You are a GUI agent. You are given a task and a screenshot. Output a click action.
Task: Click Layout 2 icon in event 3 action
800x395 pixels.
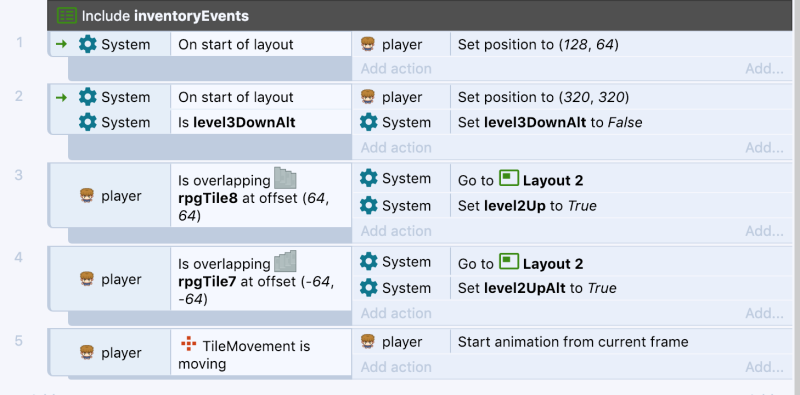(509, 178)
